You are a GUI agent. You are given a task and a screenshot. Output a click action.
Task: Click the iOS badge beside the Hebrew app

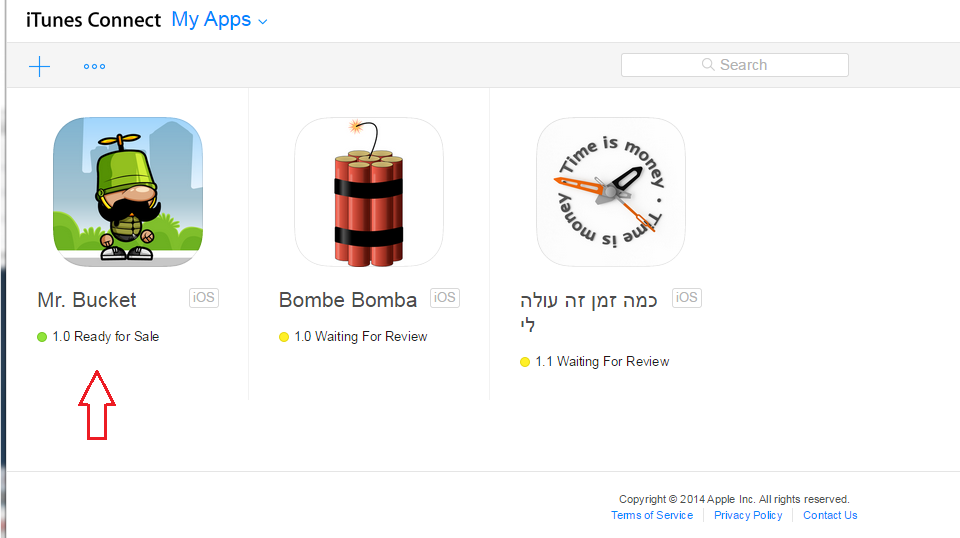pyautogui.click(x=687, y=297)
